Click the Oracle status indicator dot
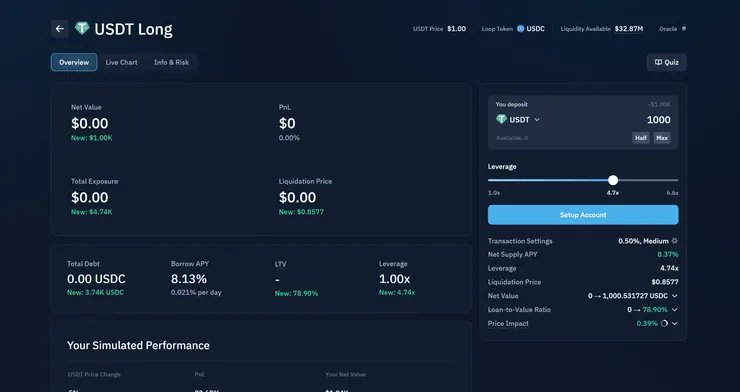 point(684,29)
